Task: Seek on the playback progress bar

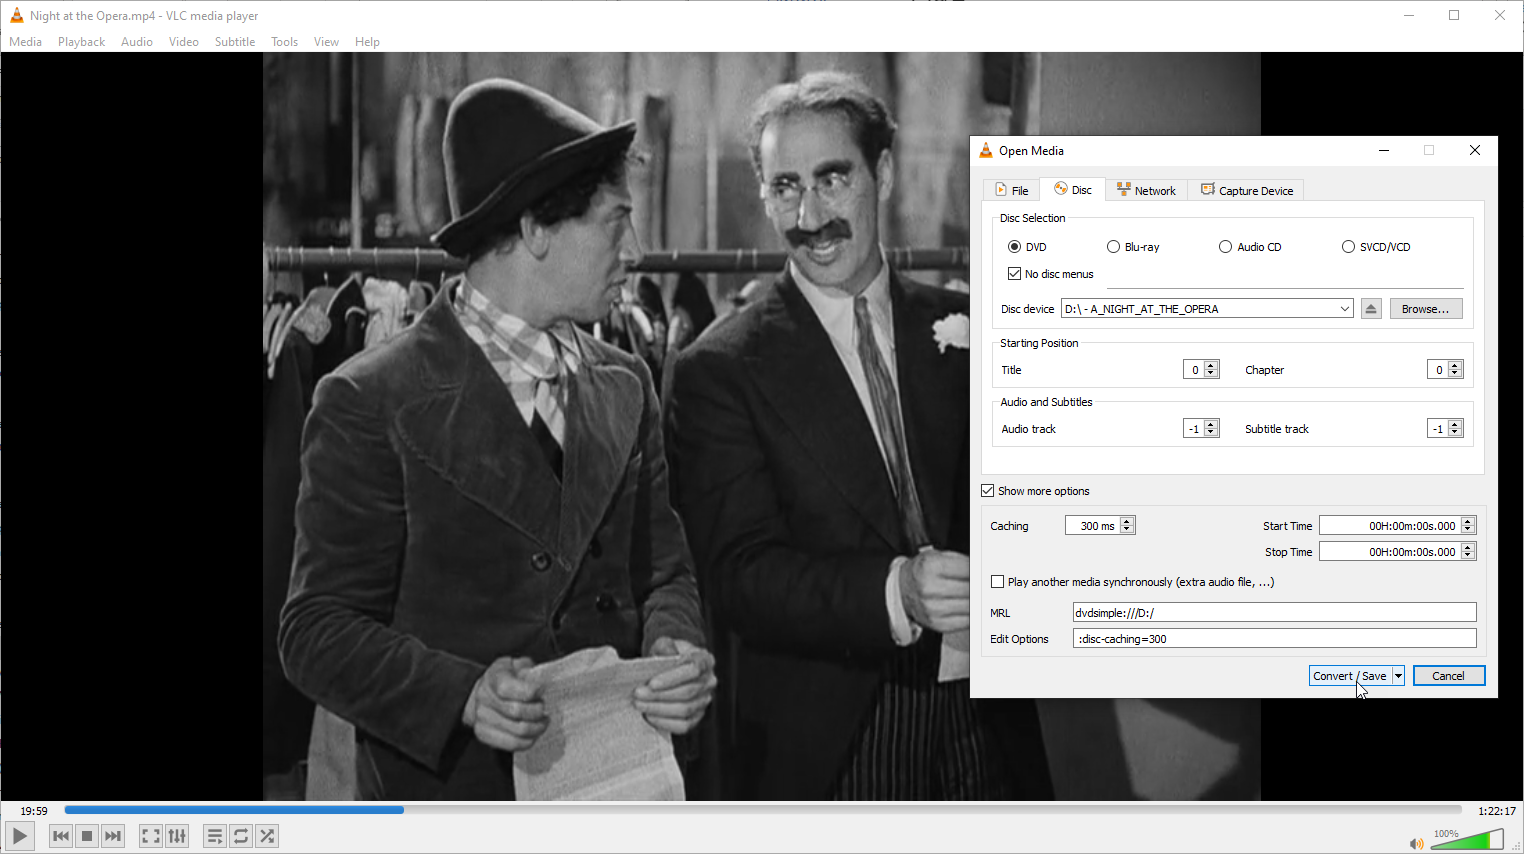Action: 763,810
